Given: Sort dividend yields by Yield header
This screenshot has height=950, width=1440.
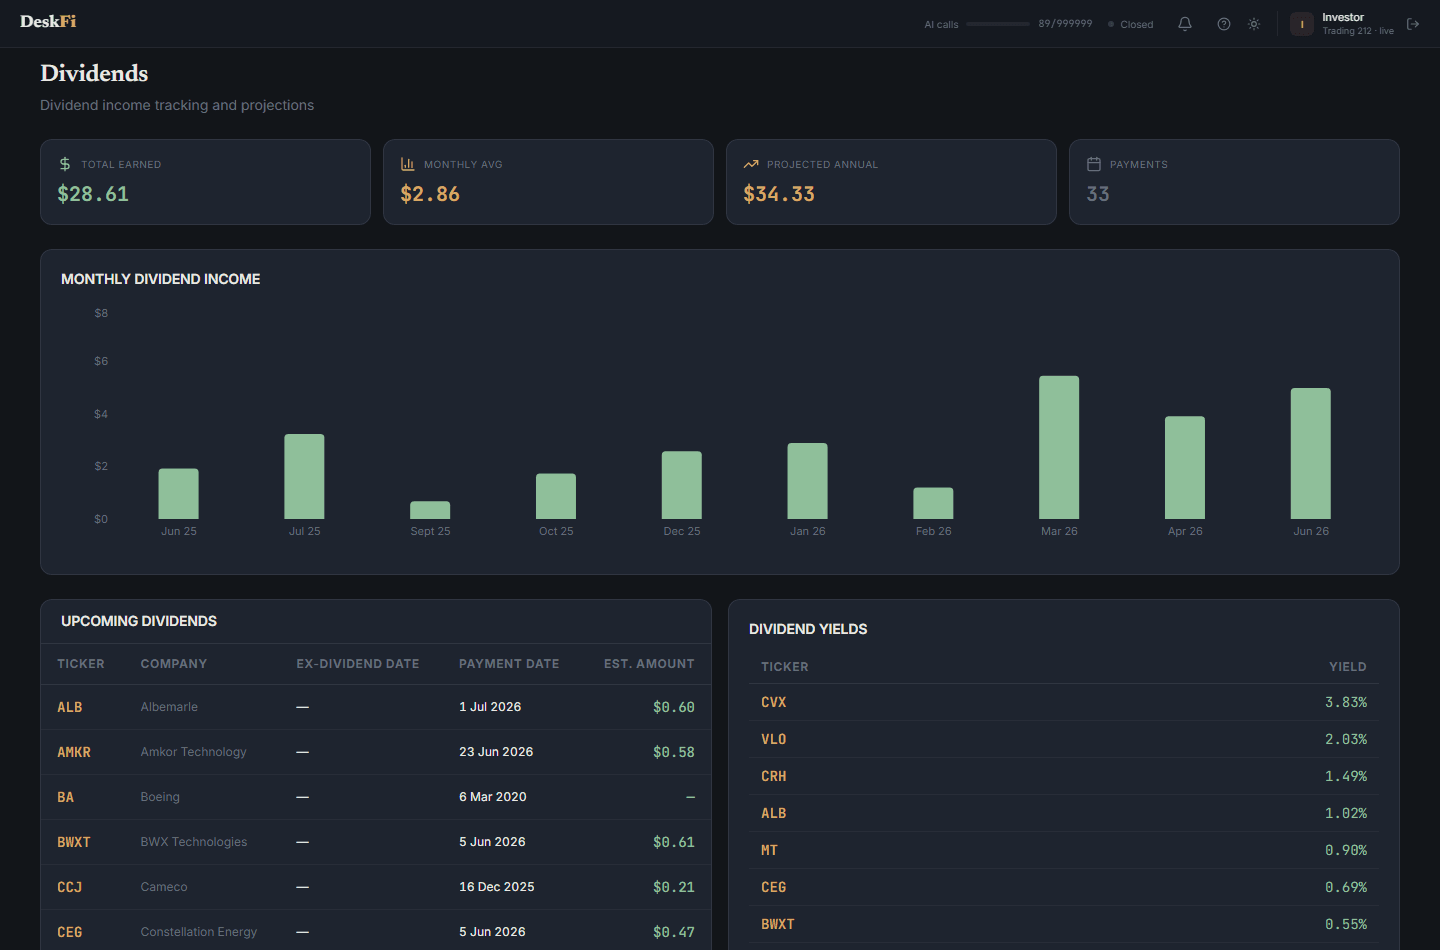Looking at the screenshot, I should tap(1348, 667).
